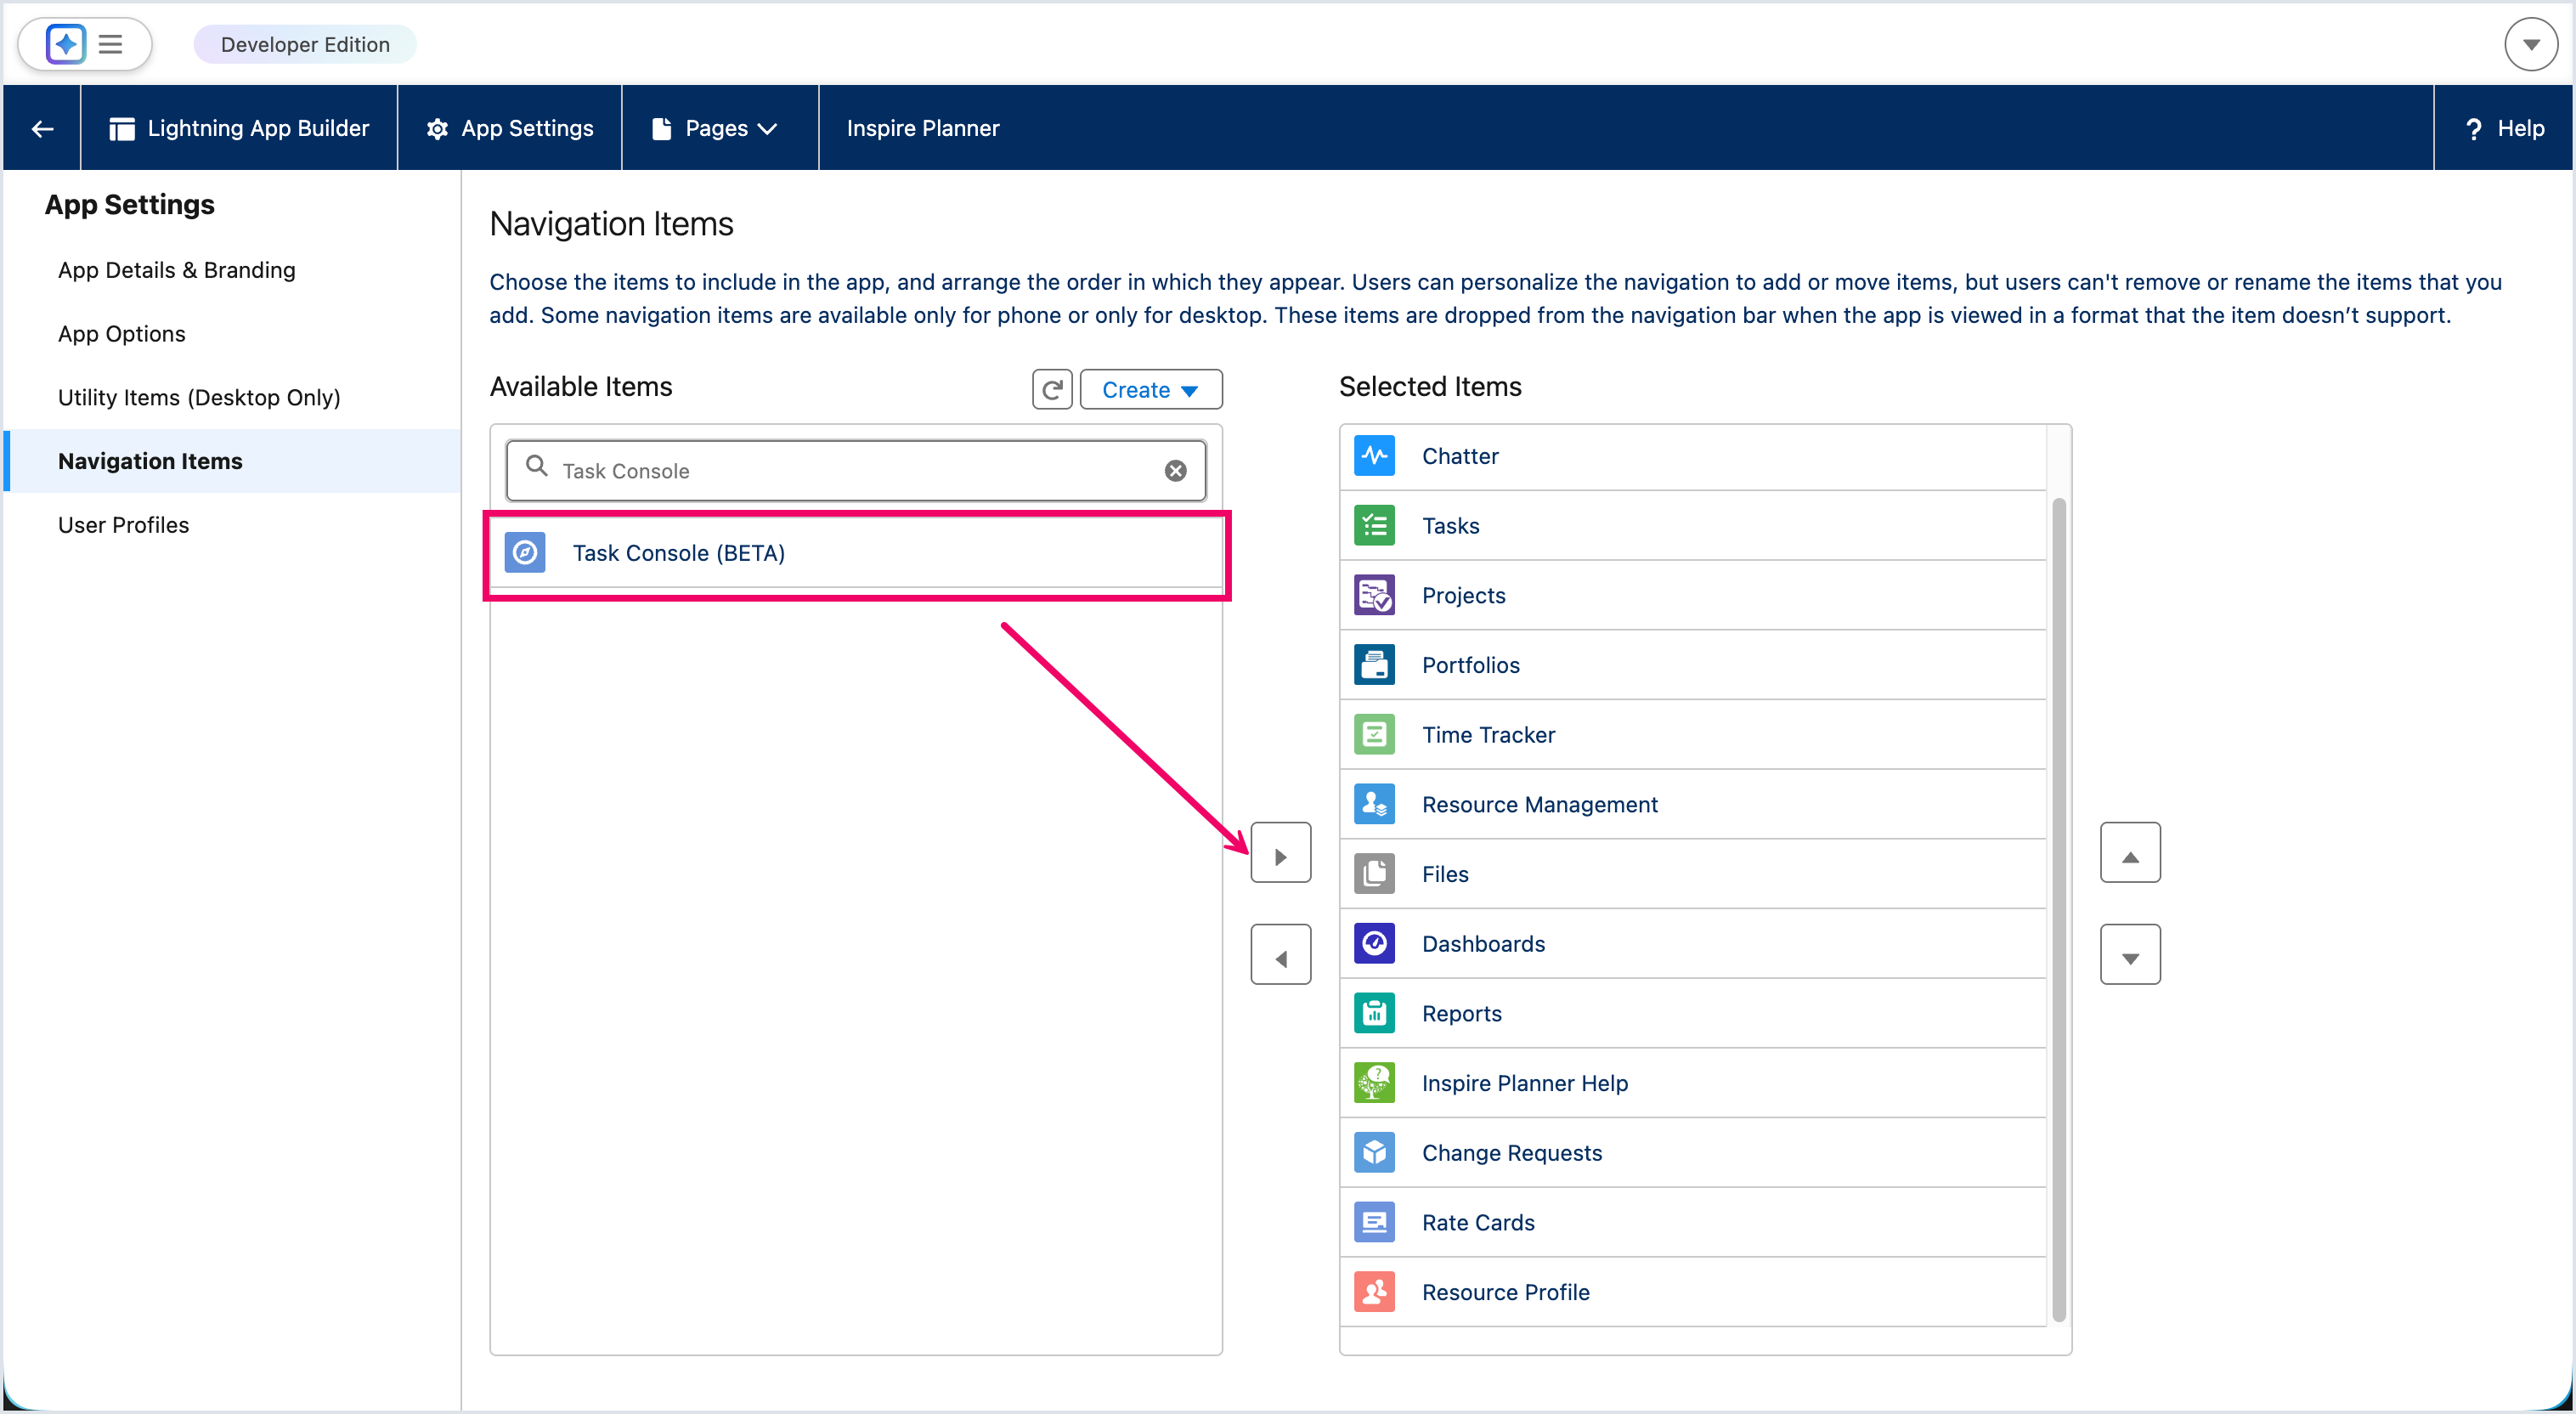Click the Reports icon
Viewport: 2576px width, 1414px height.
(1375, 1014)
